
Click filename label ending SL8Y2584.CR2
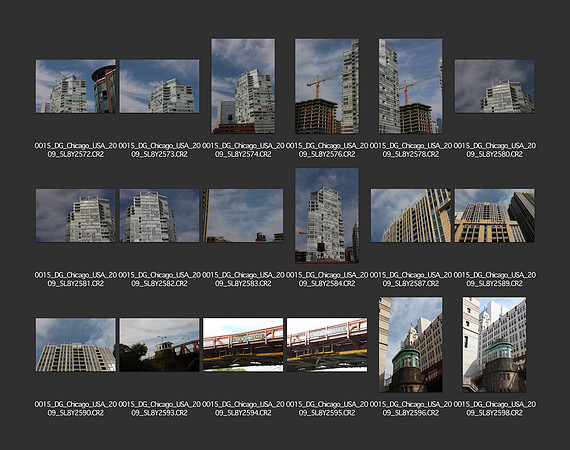tap(327, 279)
